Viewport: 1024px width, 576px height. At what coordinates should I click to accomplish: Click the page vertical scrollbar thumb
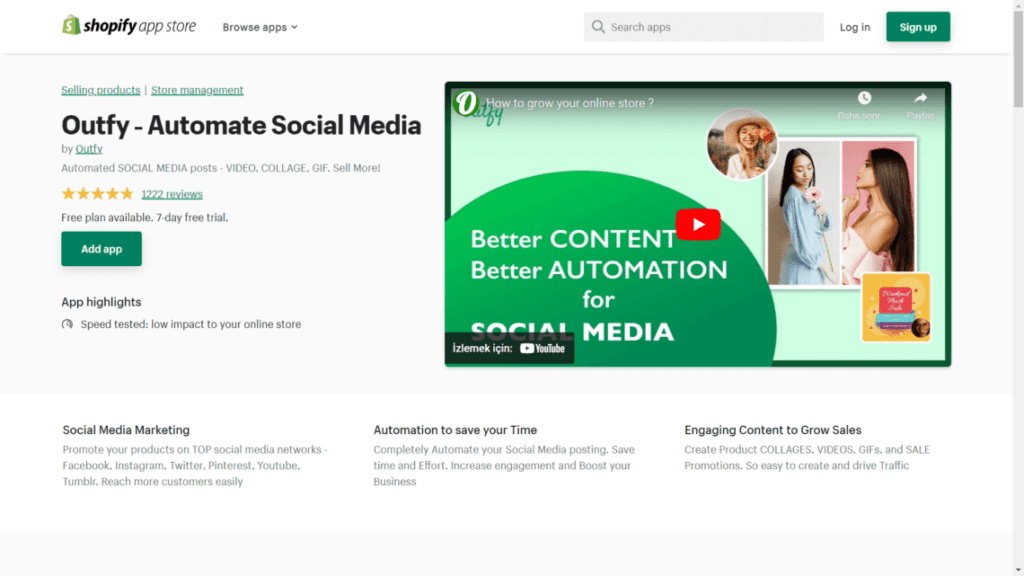(x=1018, y=59)
